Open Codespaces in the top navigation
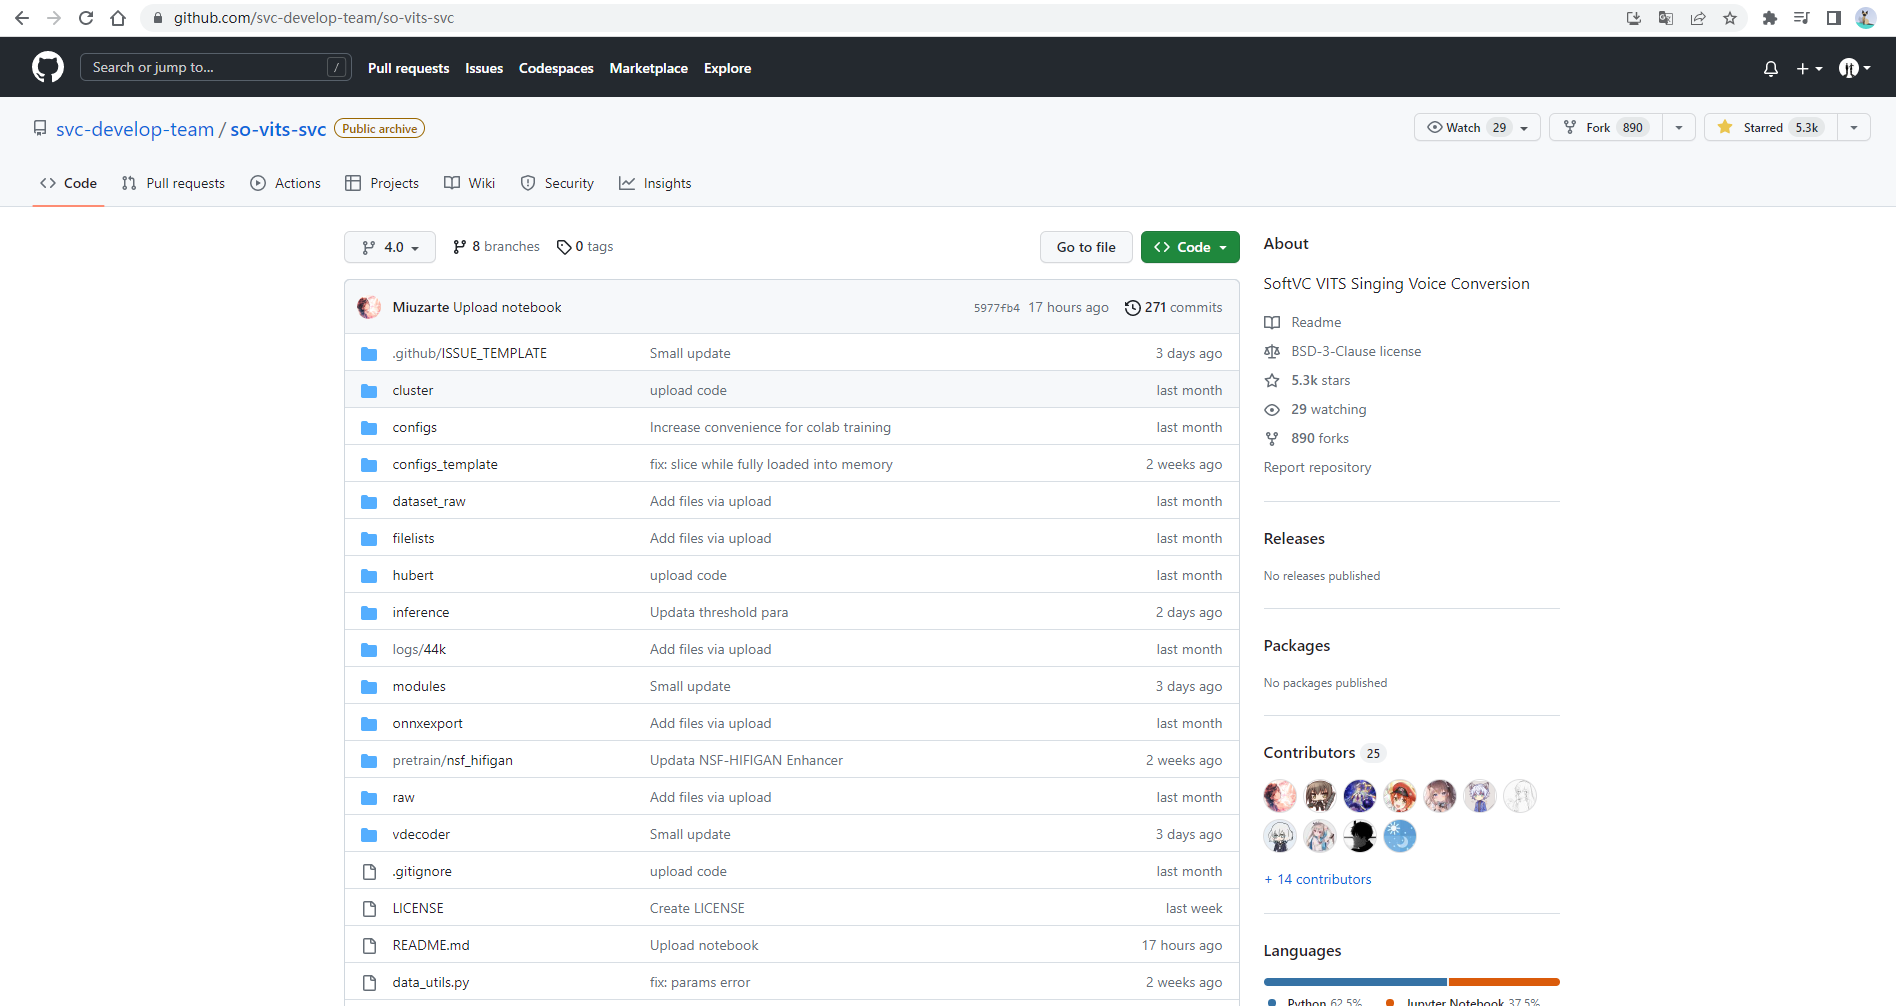1896x1006 pixels. pos(556,68)
